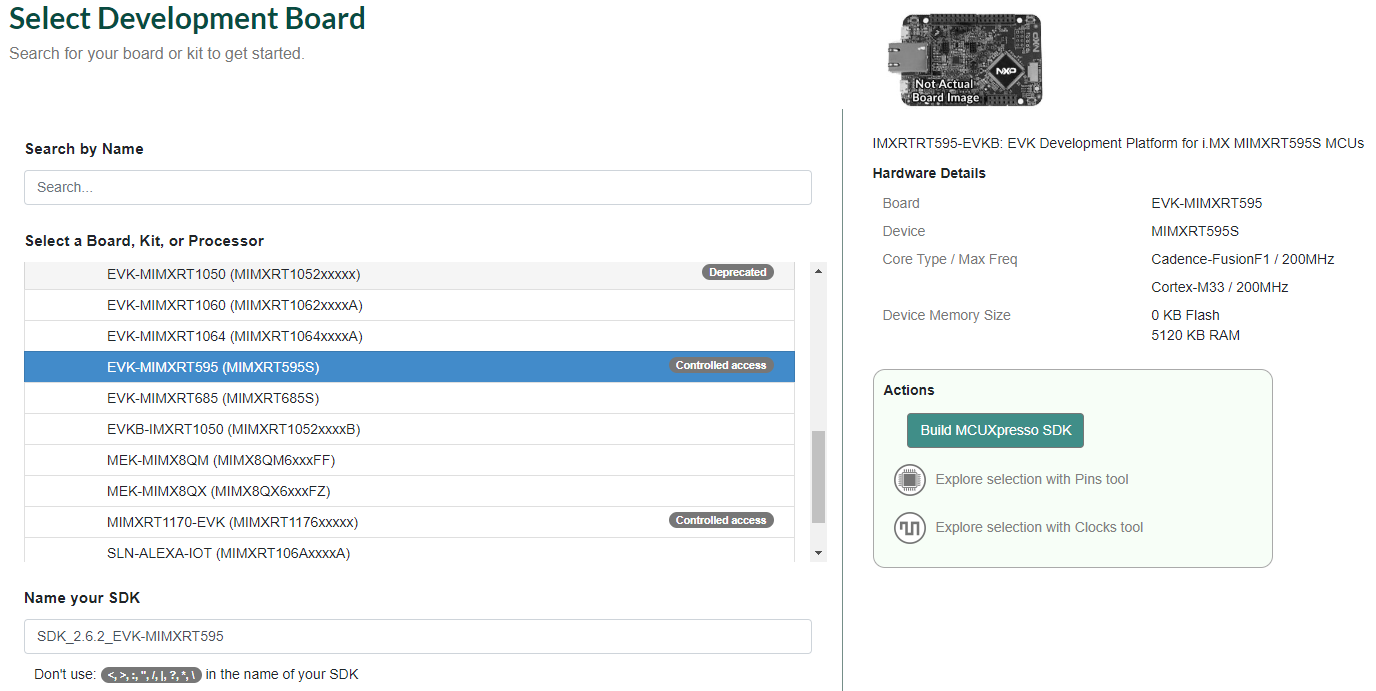Select MIMXRT1170-EVK board entry
This screenshot has width=1376, height=691.
click(x=232, y=522)
